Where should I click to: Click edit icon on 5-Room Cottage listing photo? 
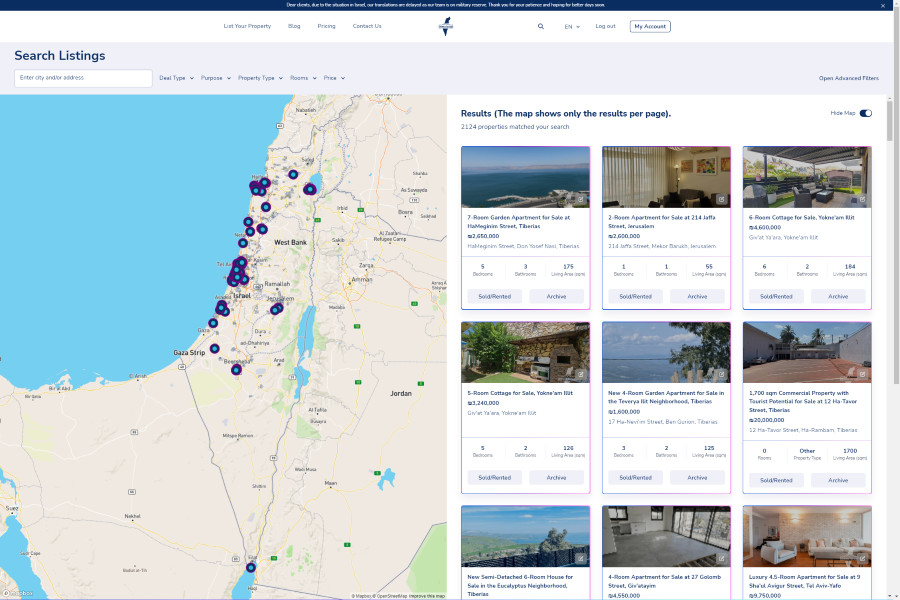pos(580,375)
